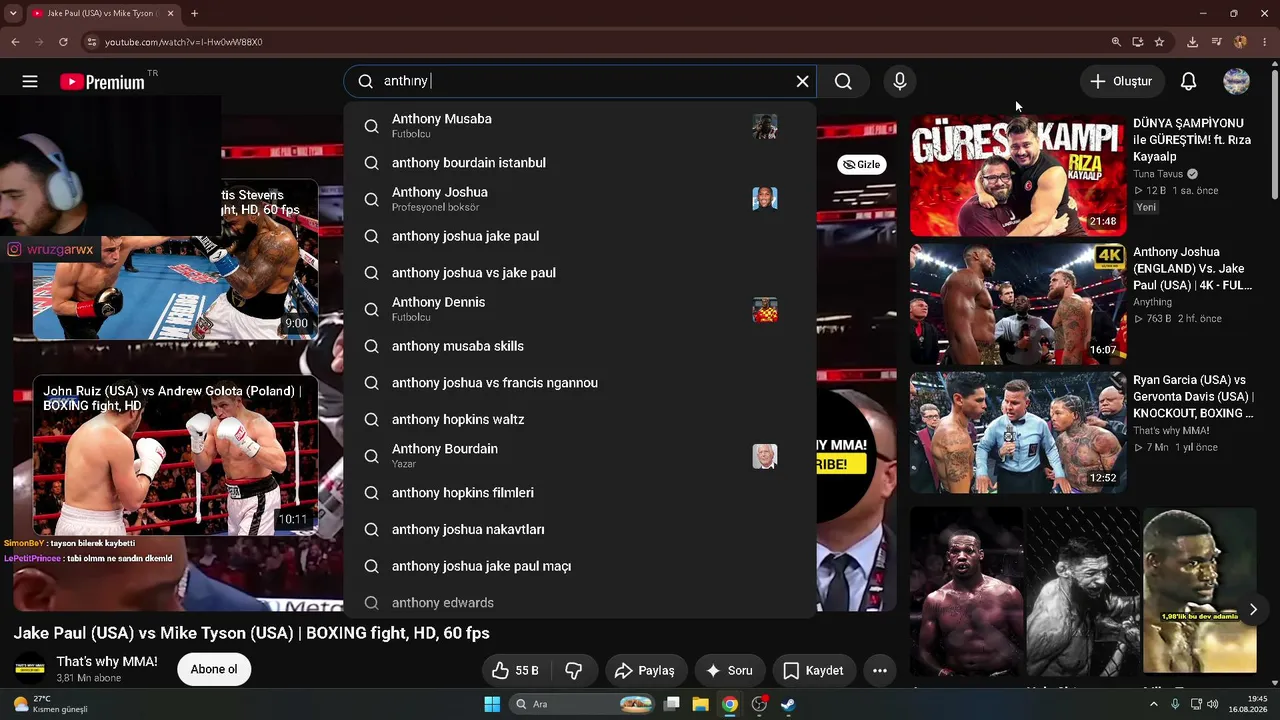Switch to the Jake Paul vs Mike Tyson tab
The height and width of the screenshot is (720, 1280).
pyautogui.click(x=101, y=14)
